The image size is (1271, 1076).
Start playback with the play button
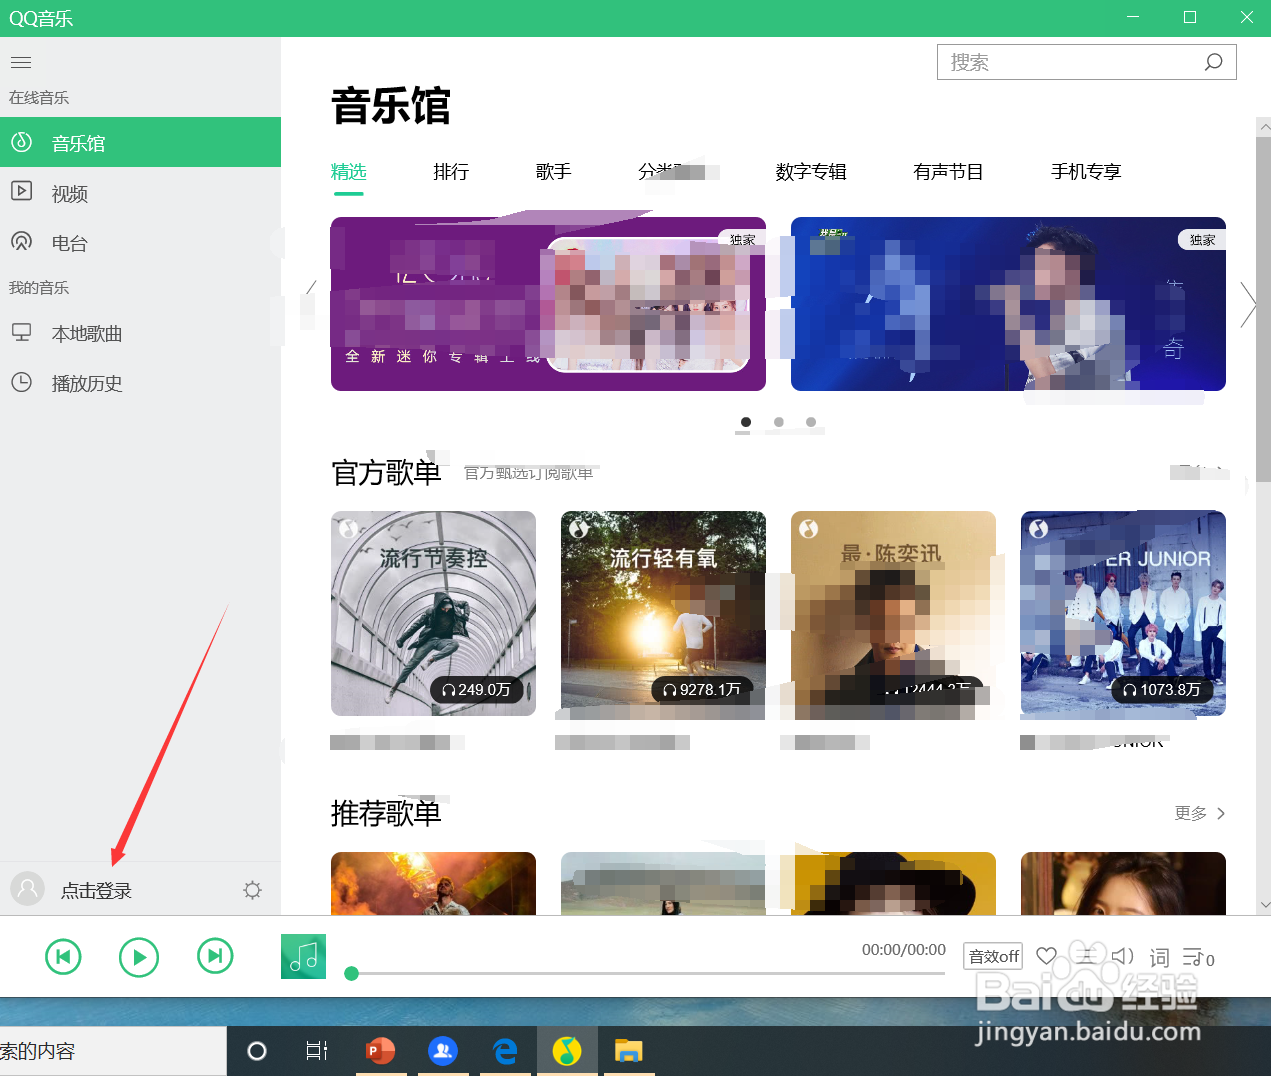(139, 957)
